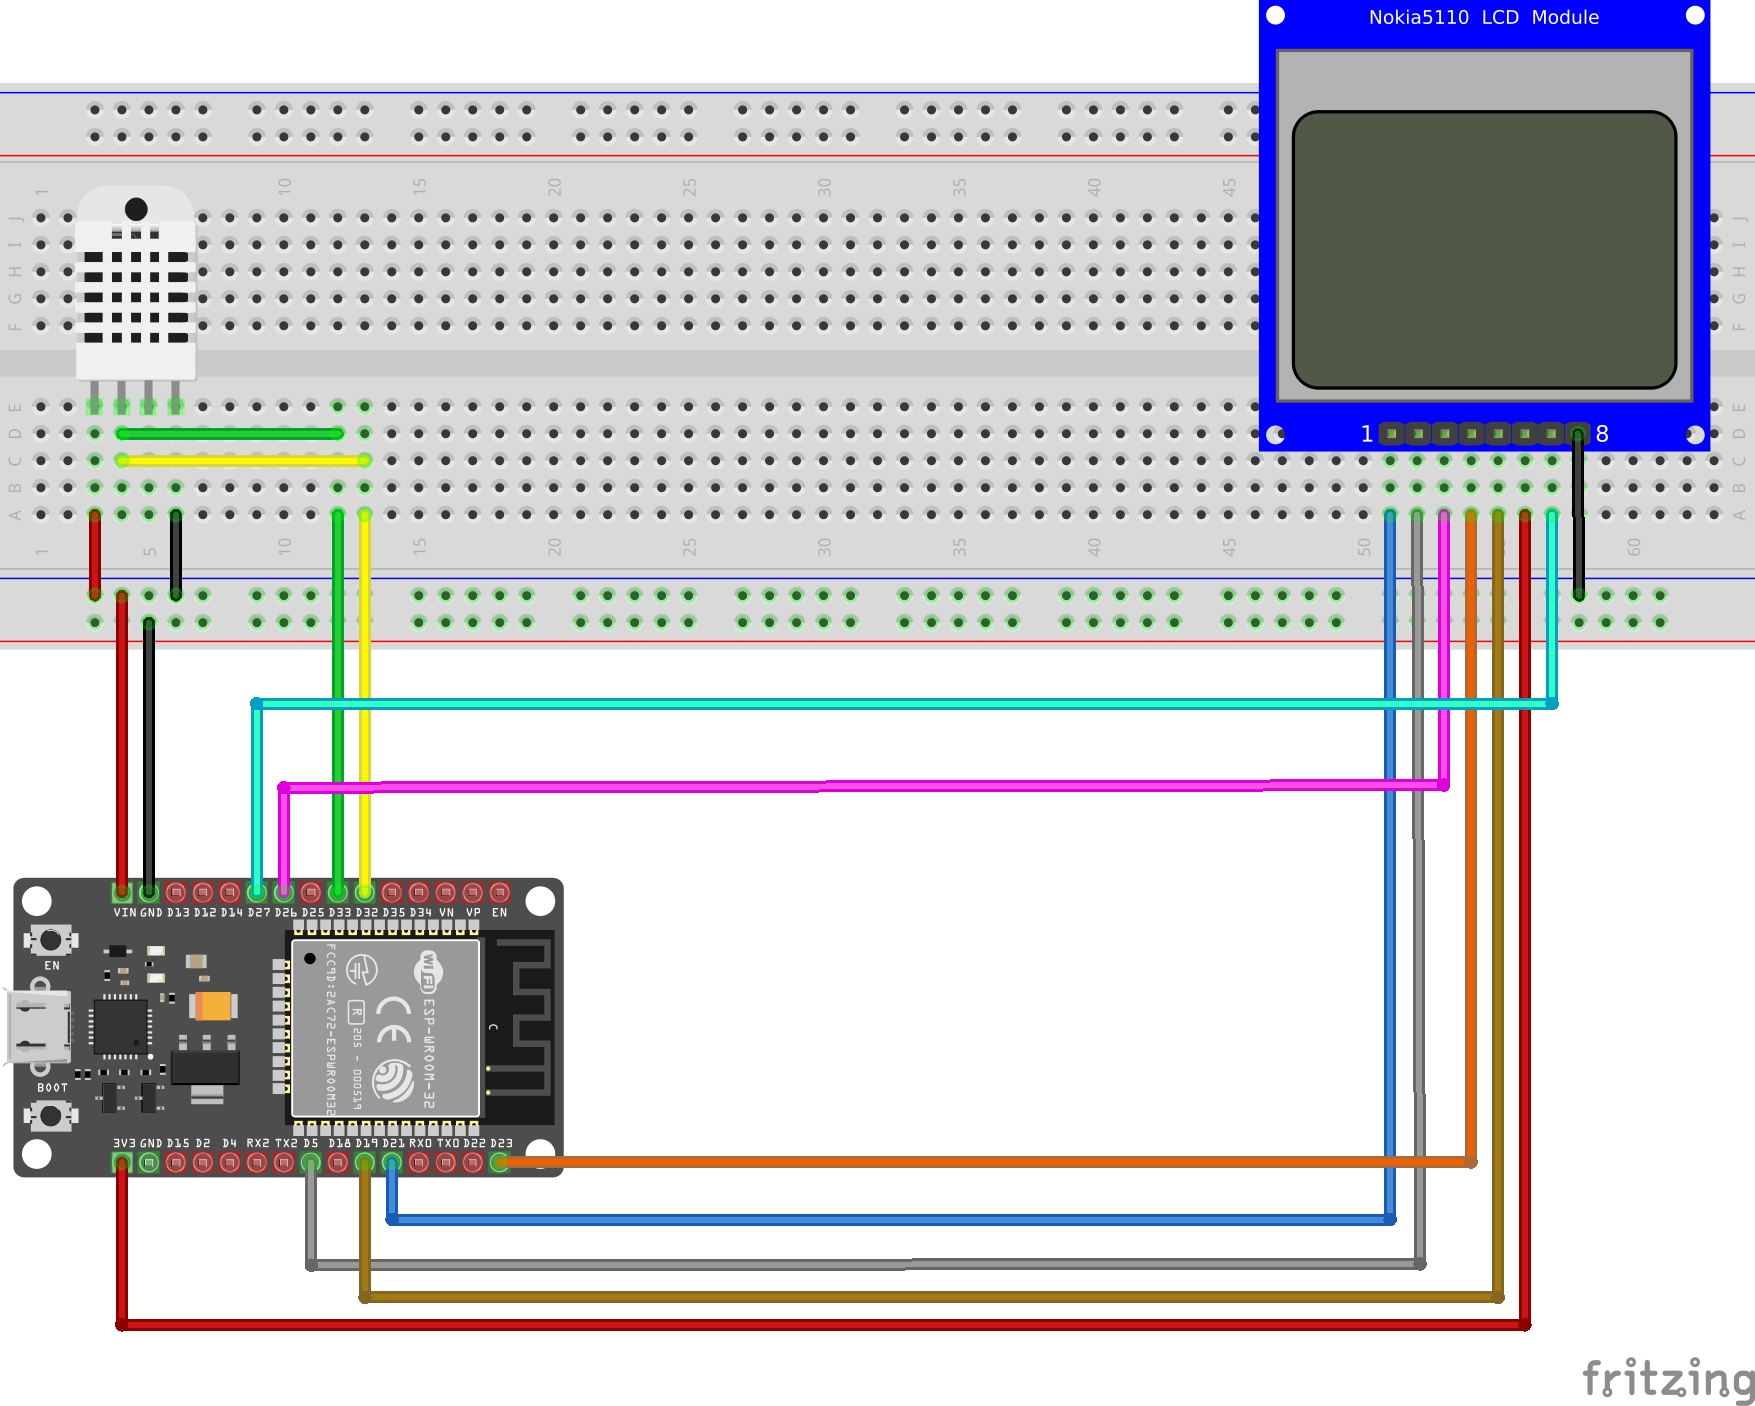This screenshot has height=1406, width=1755.
Task: Click the D13 pin on the ESP32
Action: (x=176, y=891)
